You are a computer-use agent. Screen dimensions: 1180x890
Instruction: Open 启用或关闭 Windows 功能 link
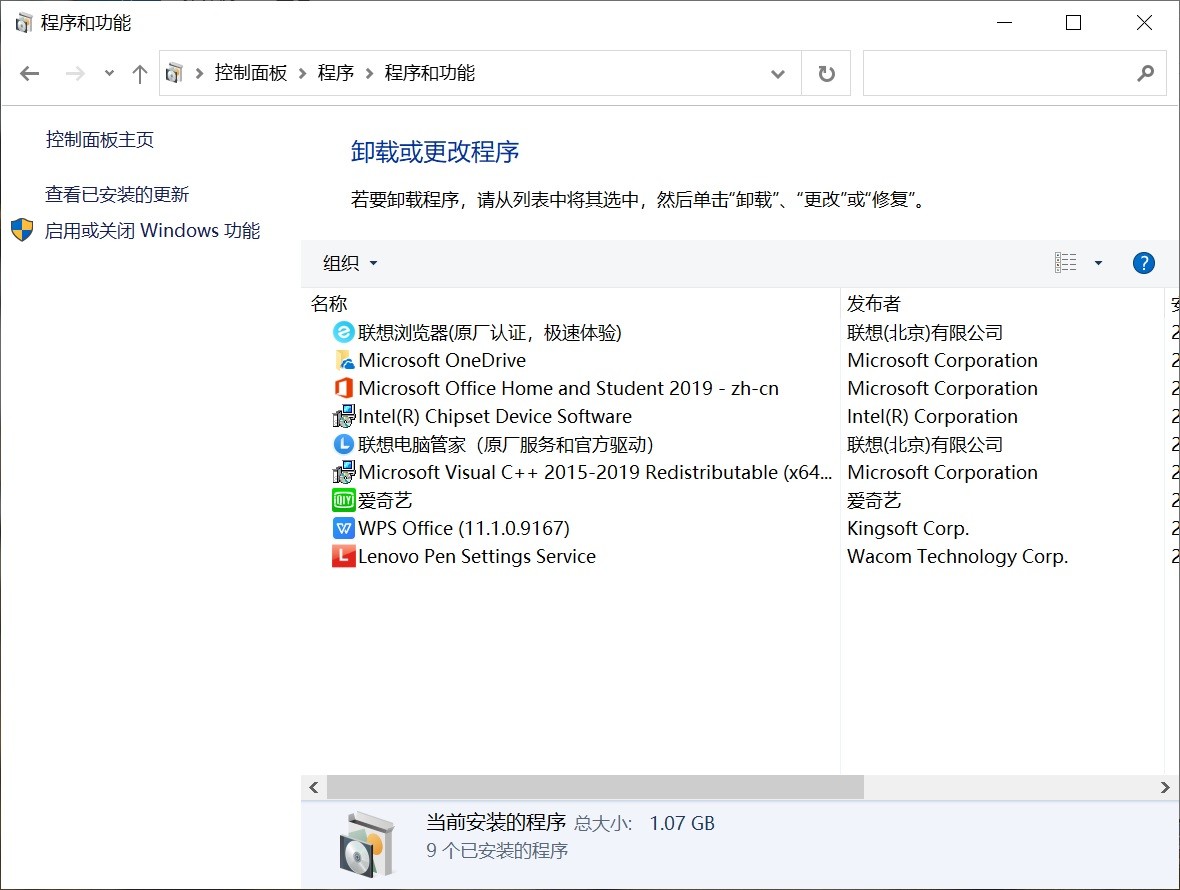click(x=152, y=230)
